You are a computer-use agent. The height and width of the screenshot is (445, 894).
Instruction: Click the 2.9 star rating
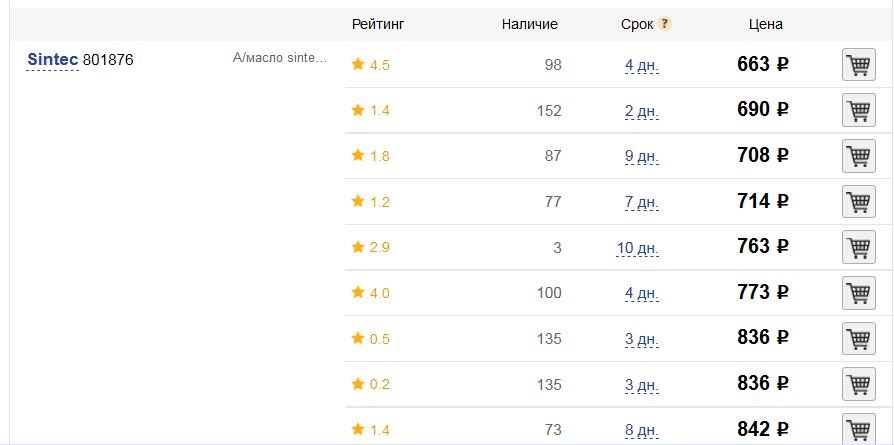[371, 247]
